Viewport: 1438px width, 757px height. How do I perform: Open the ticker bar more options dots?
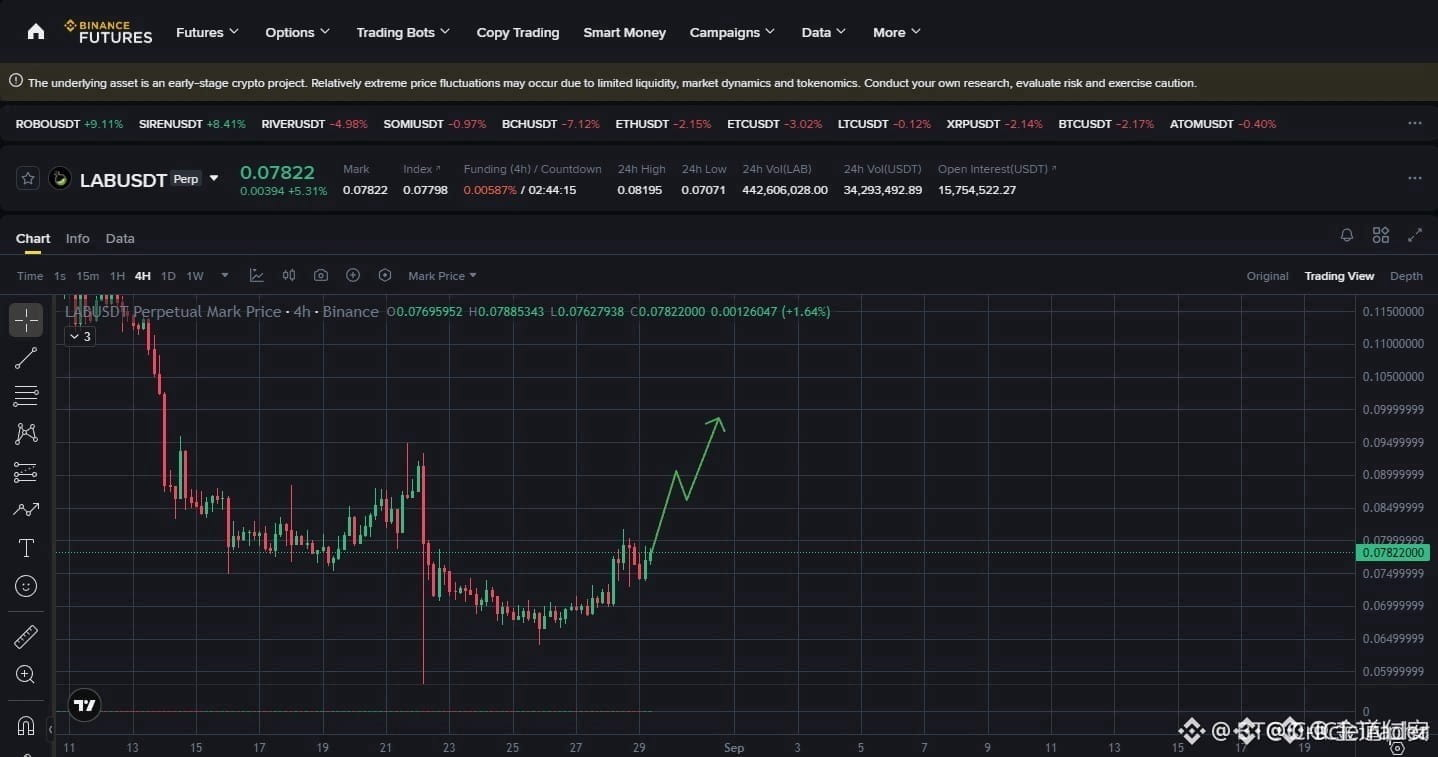pyautogui.click(x=1415, y=123)
